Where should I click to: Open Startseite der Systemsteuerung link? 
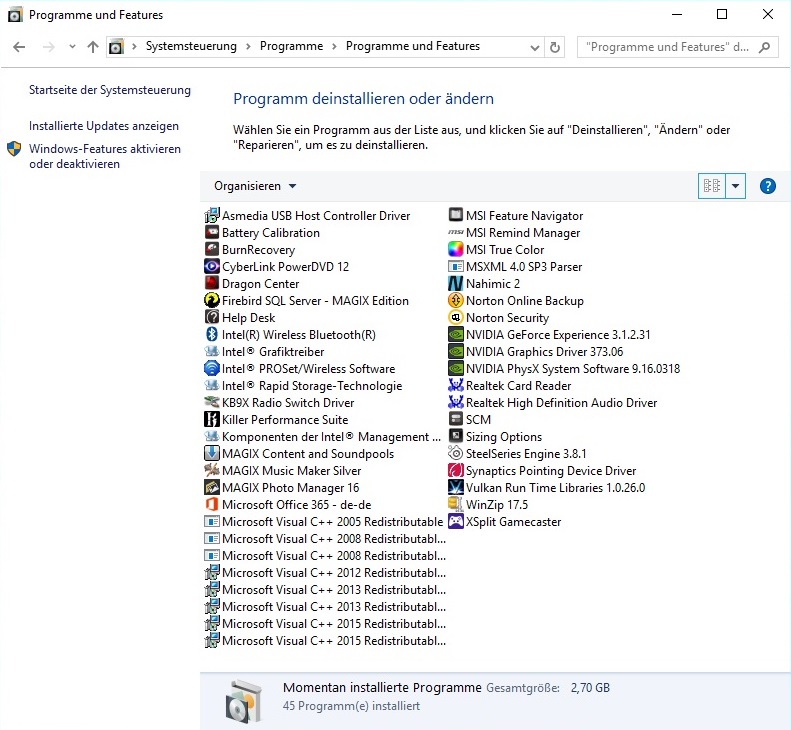(109, 90)
